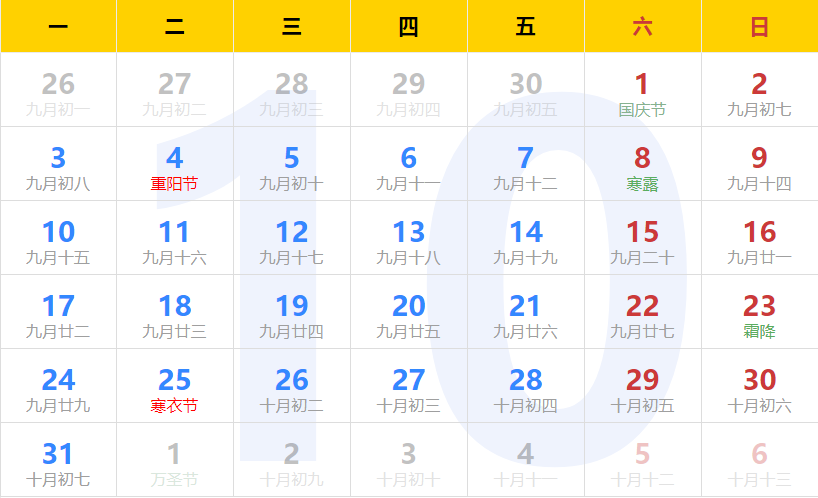Click grayed September 26 九月初一 cell
Image resolution: width=818 pixels, height=498 pixels.
[58, 92]
